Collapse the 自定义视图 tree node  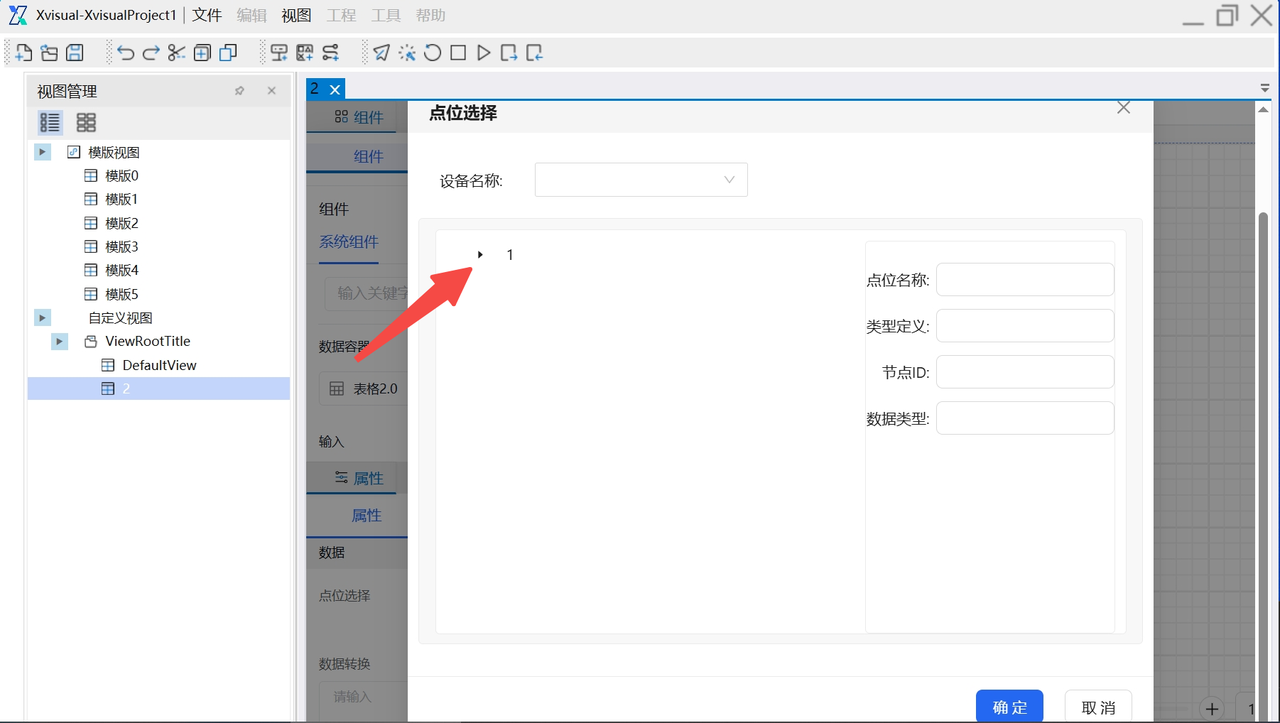click(42, 318)
